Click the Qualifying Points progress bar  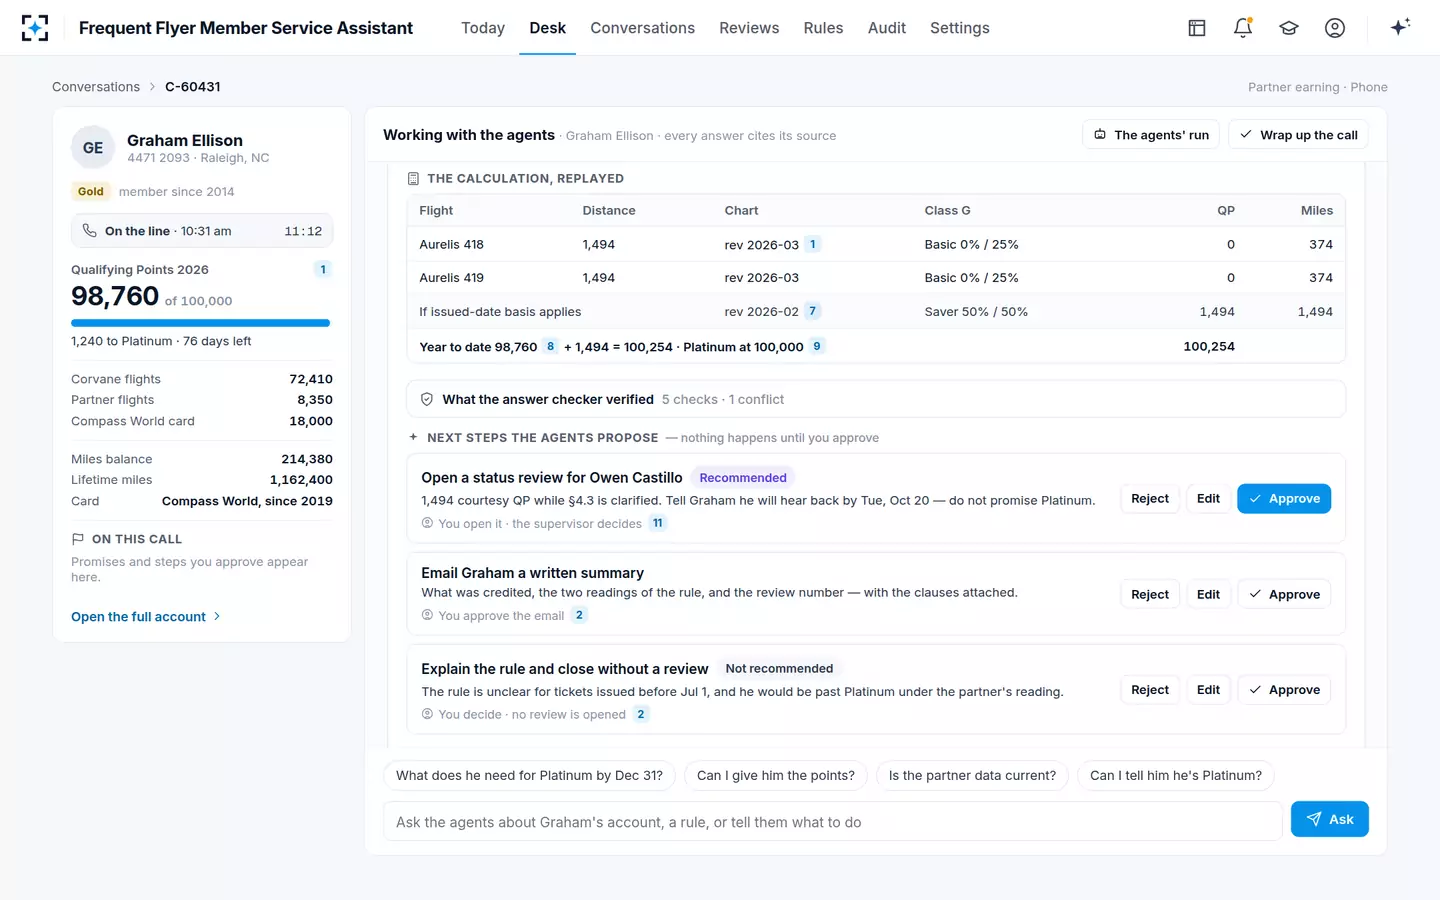[201, 323]
